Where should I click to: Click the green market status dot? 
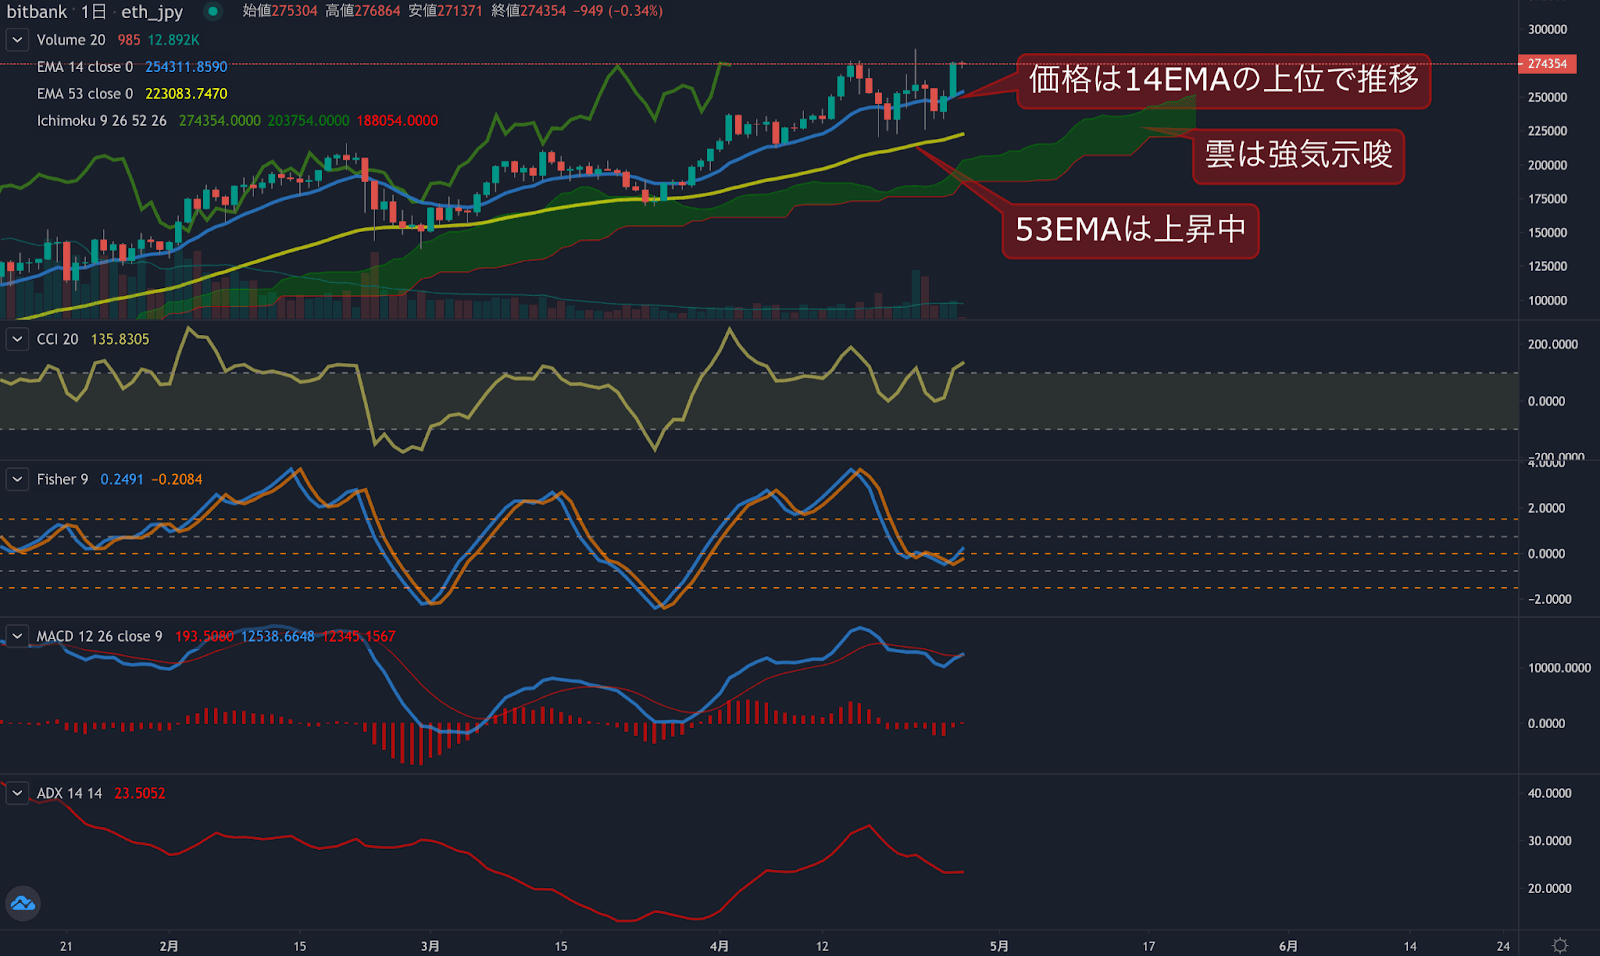tap(213, 12)
